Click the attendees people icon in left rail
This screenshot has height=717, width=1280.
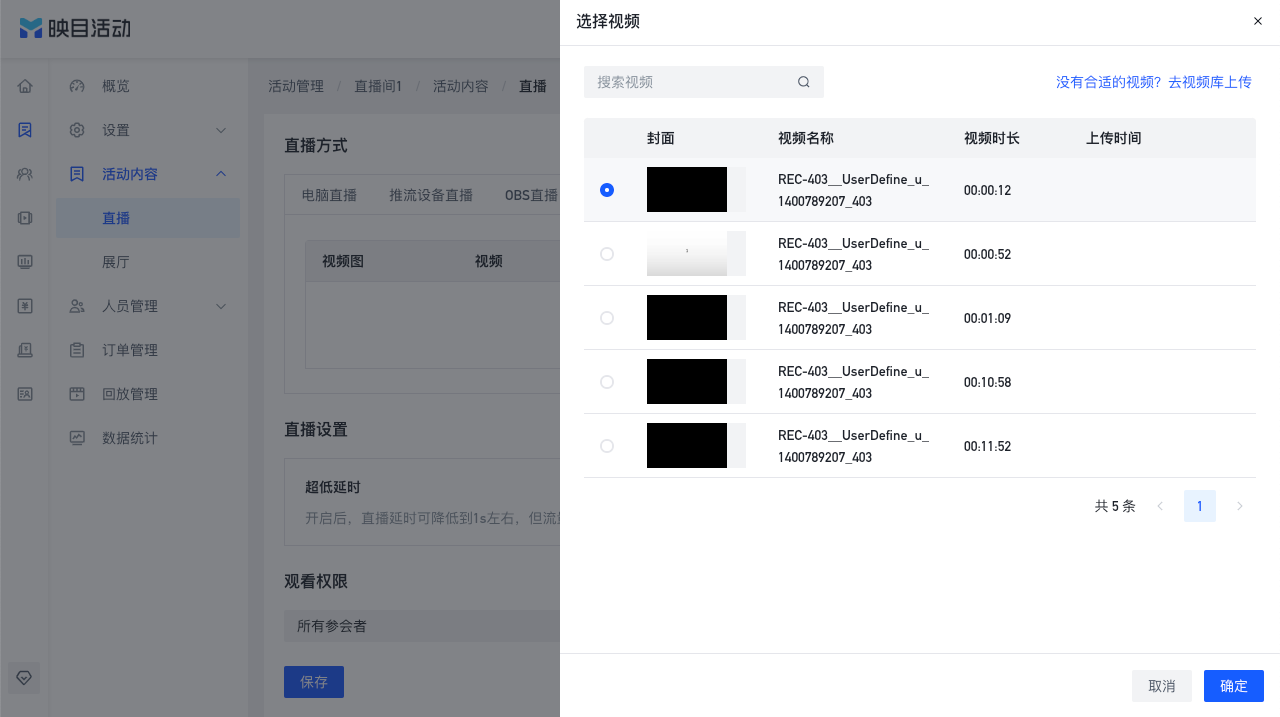[x=25, y=174]
